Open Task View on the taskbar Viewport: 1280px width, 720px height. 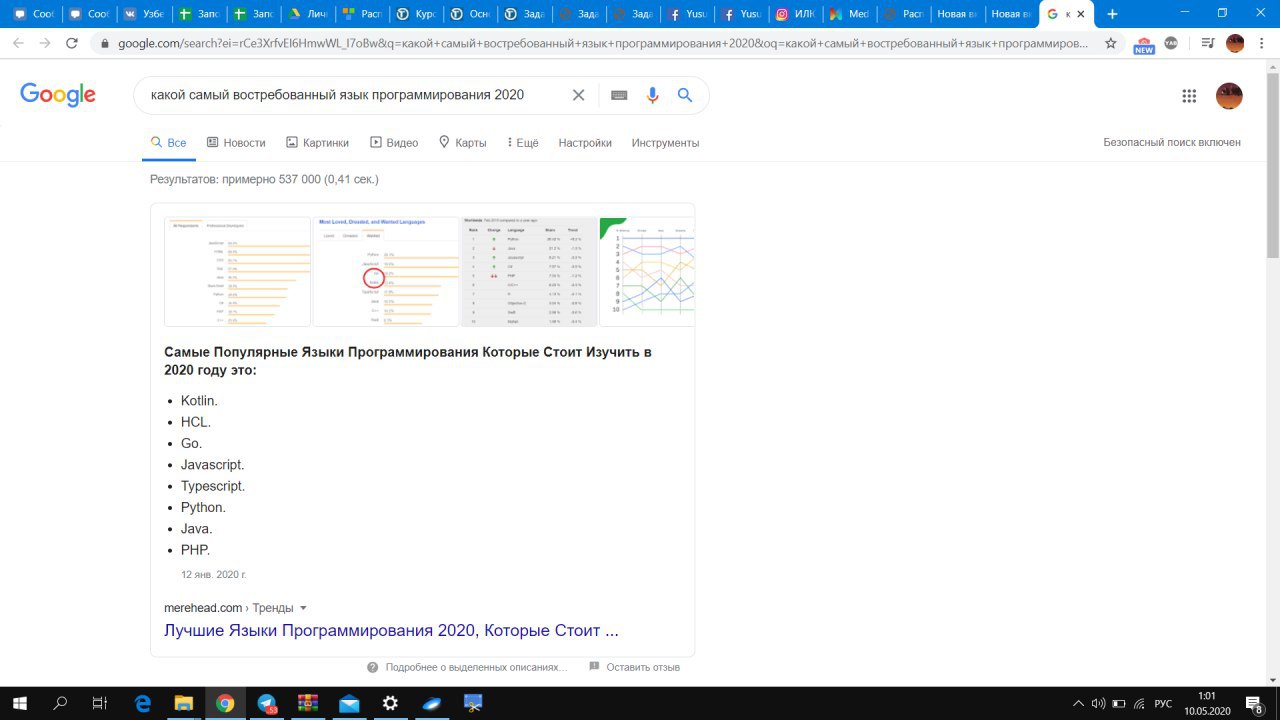(99, 703)
